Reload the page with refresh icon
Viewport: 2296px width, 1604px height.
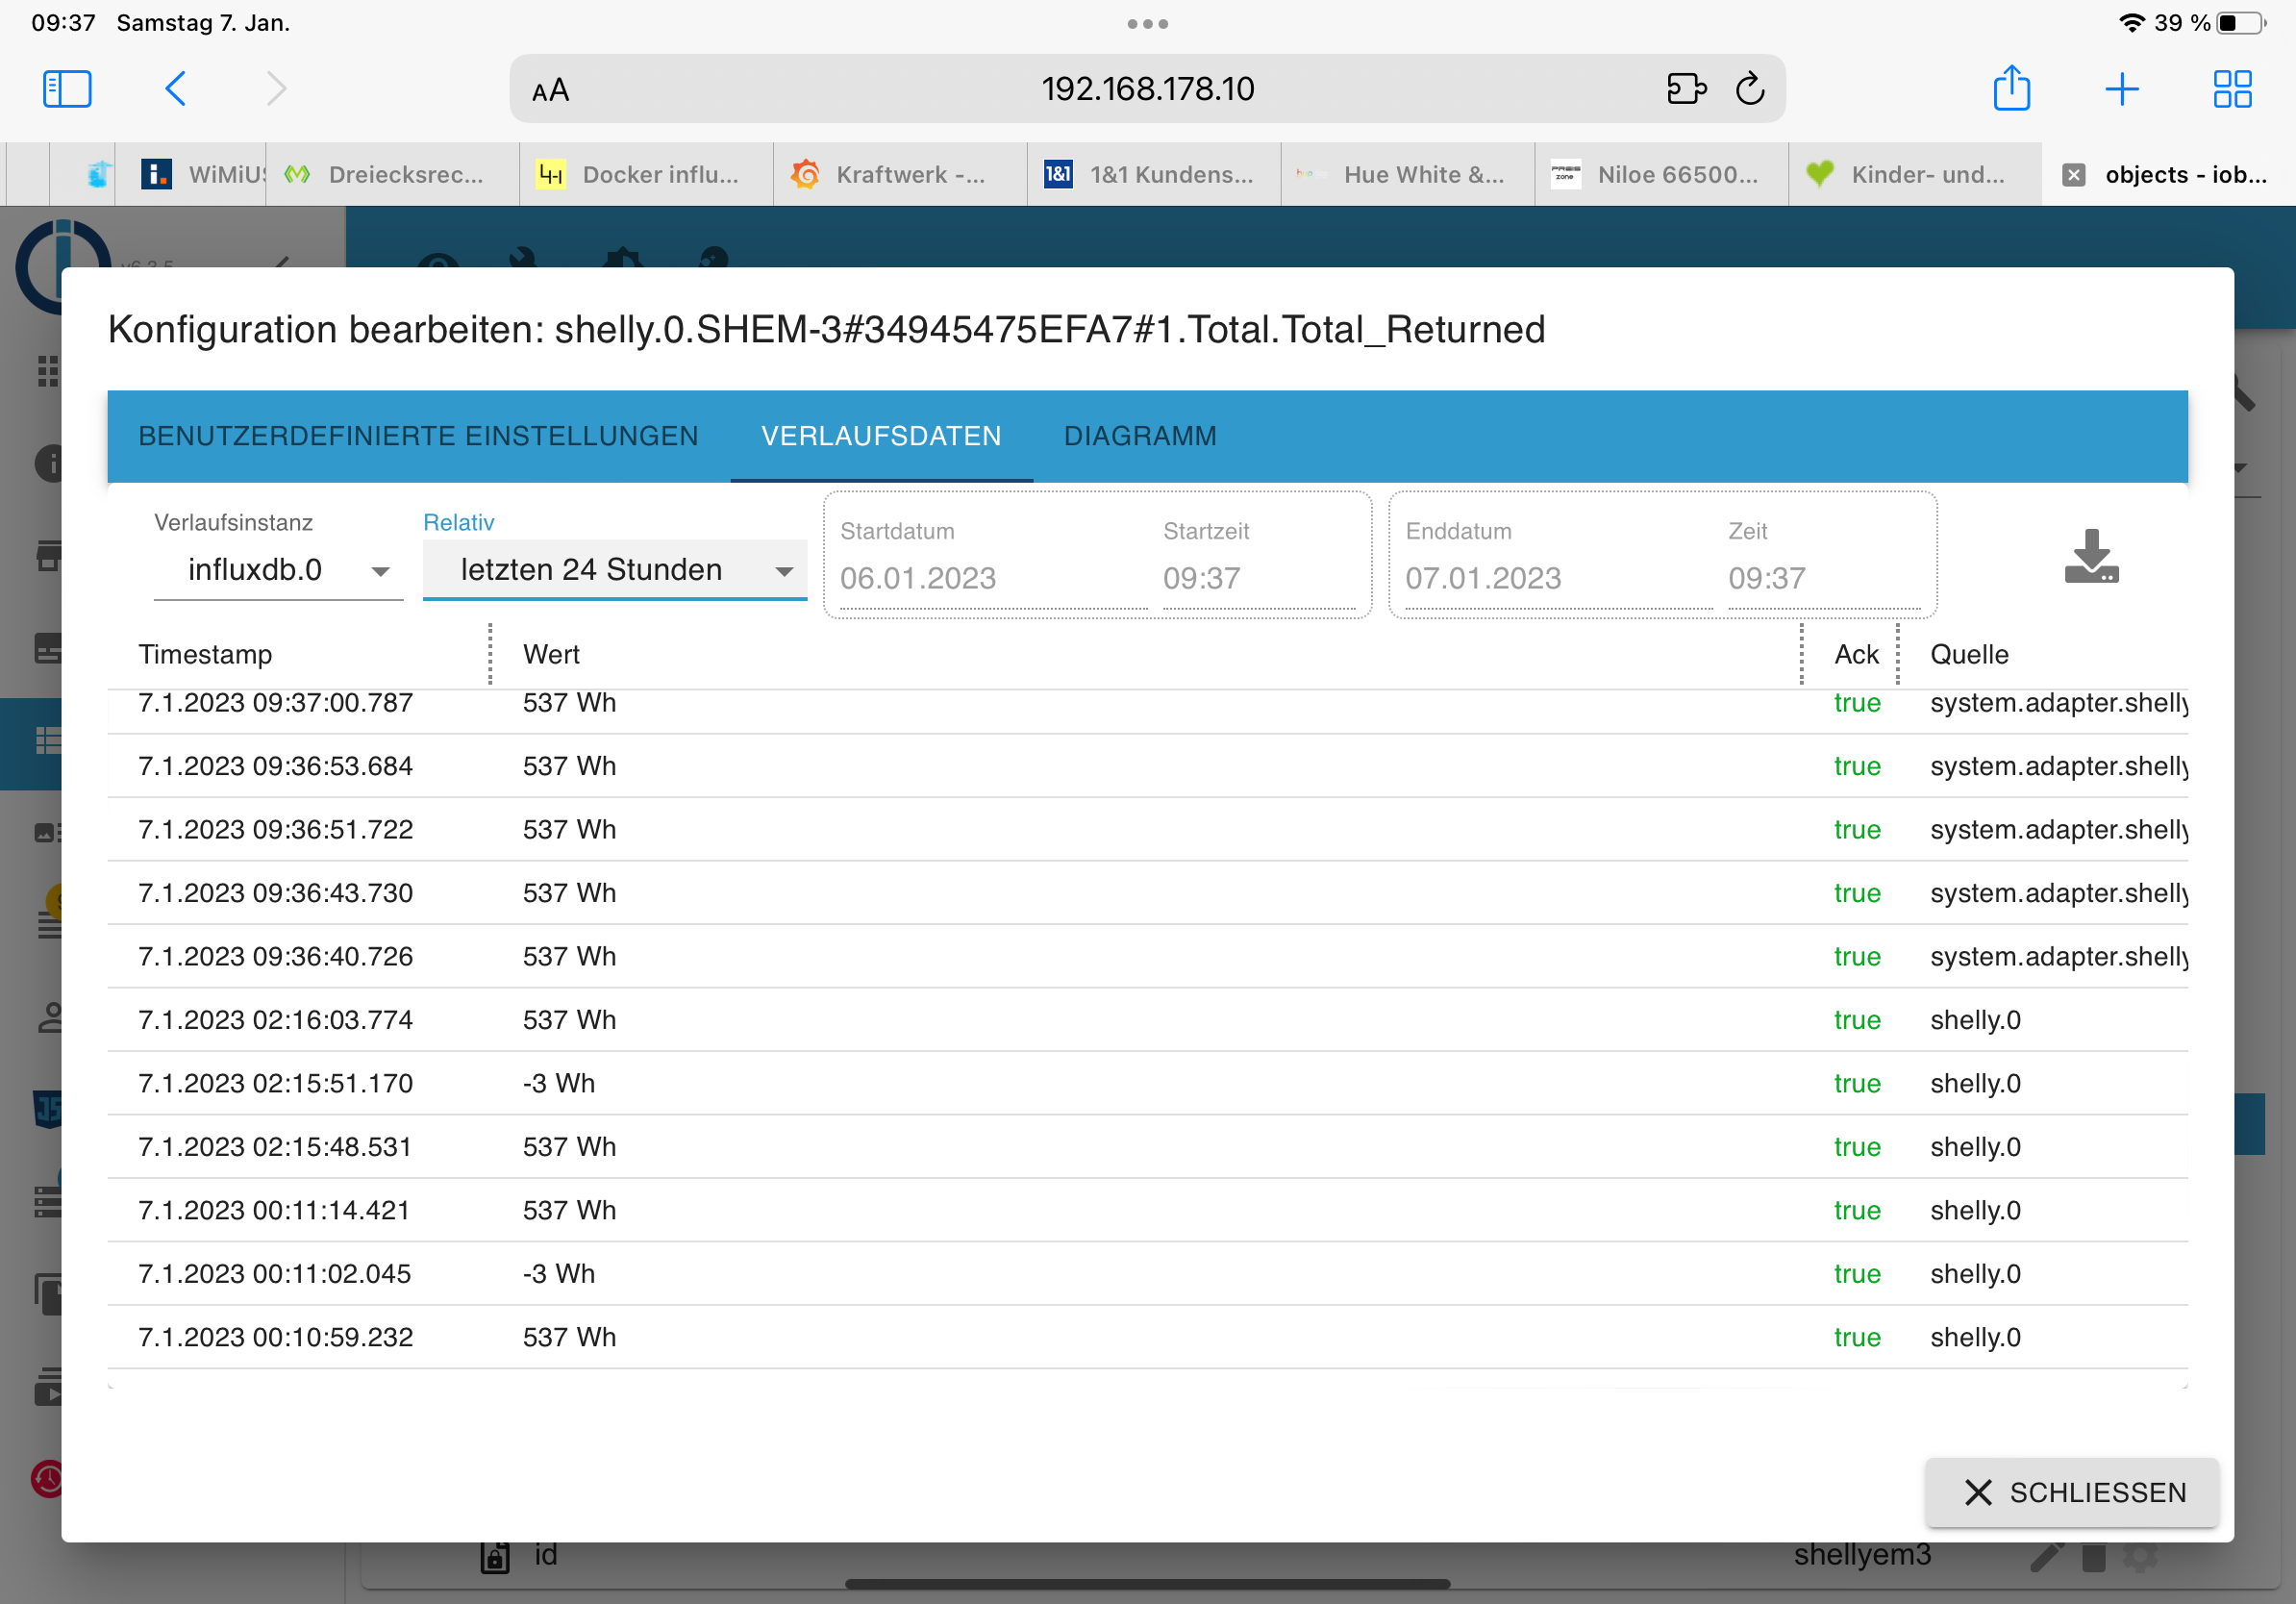[1749, 89]
